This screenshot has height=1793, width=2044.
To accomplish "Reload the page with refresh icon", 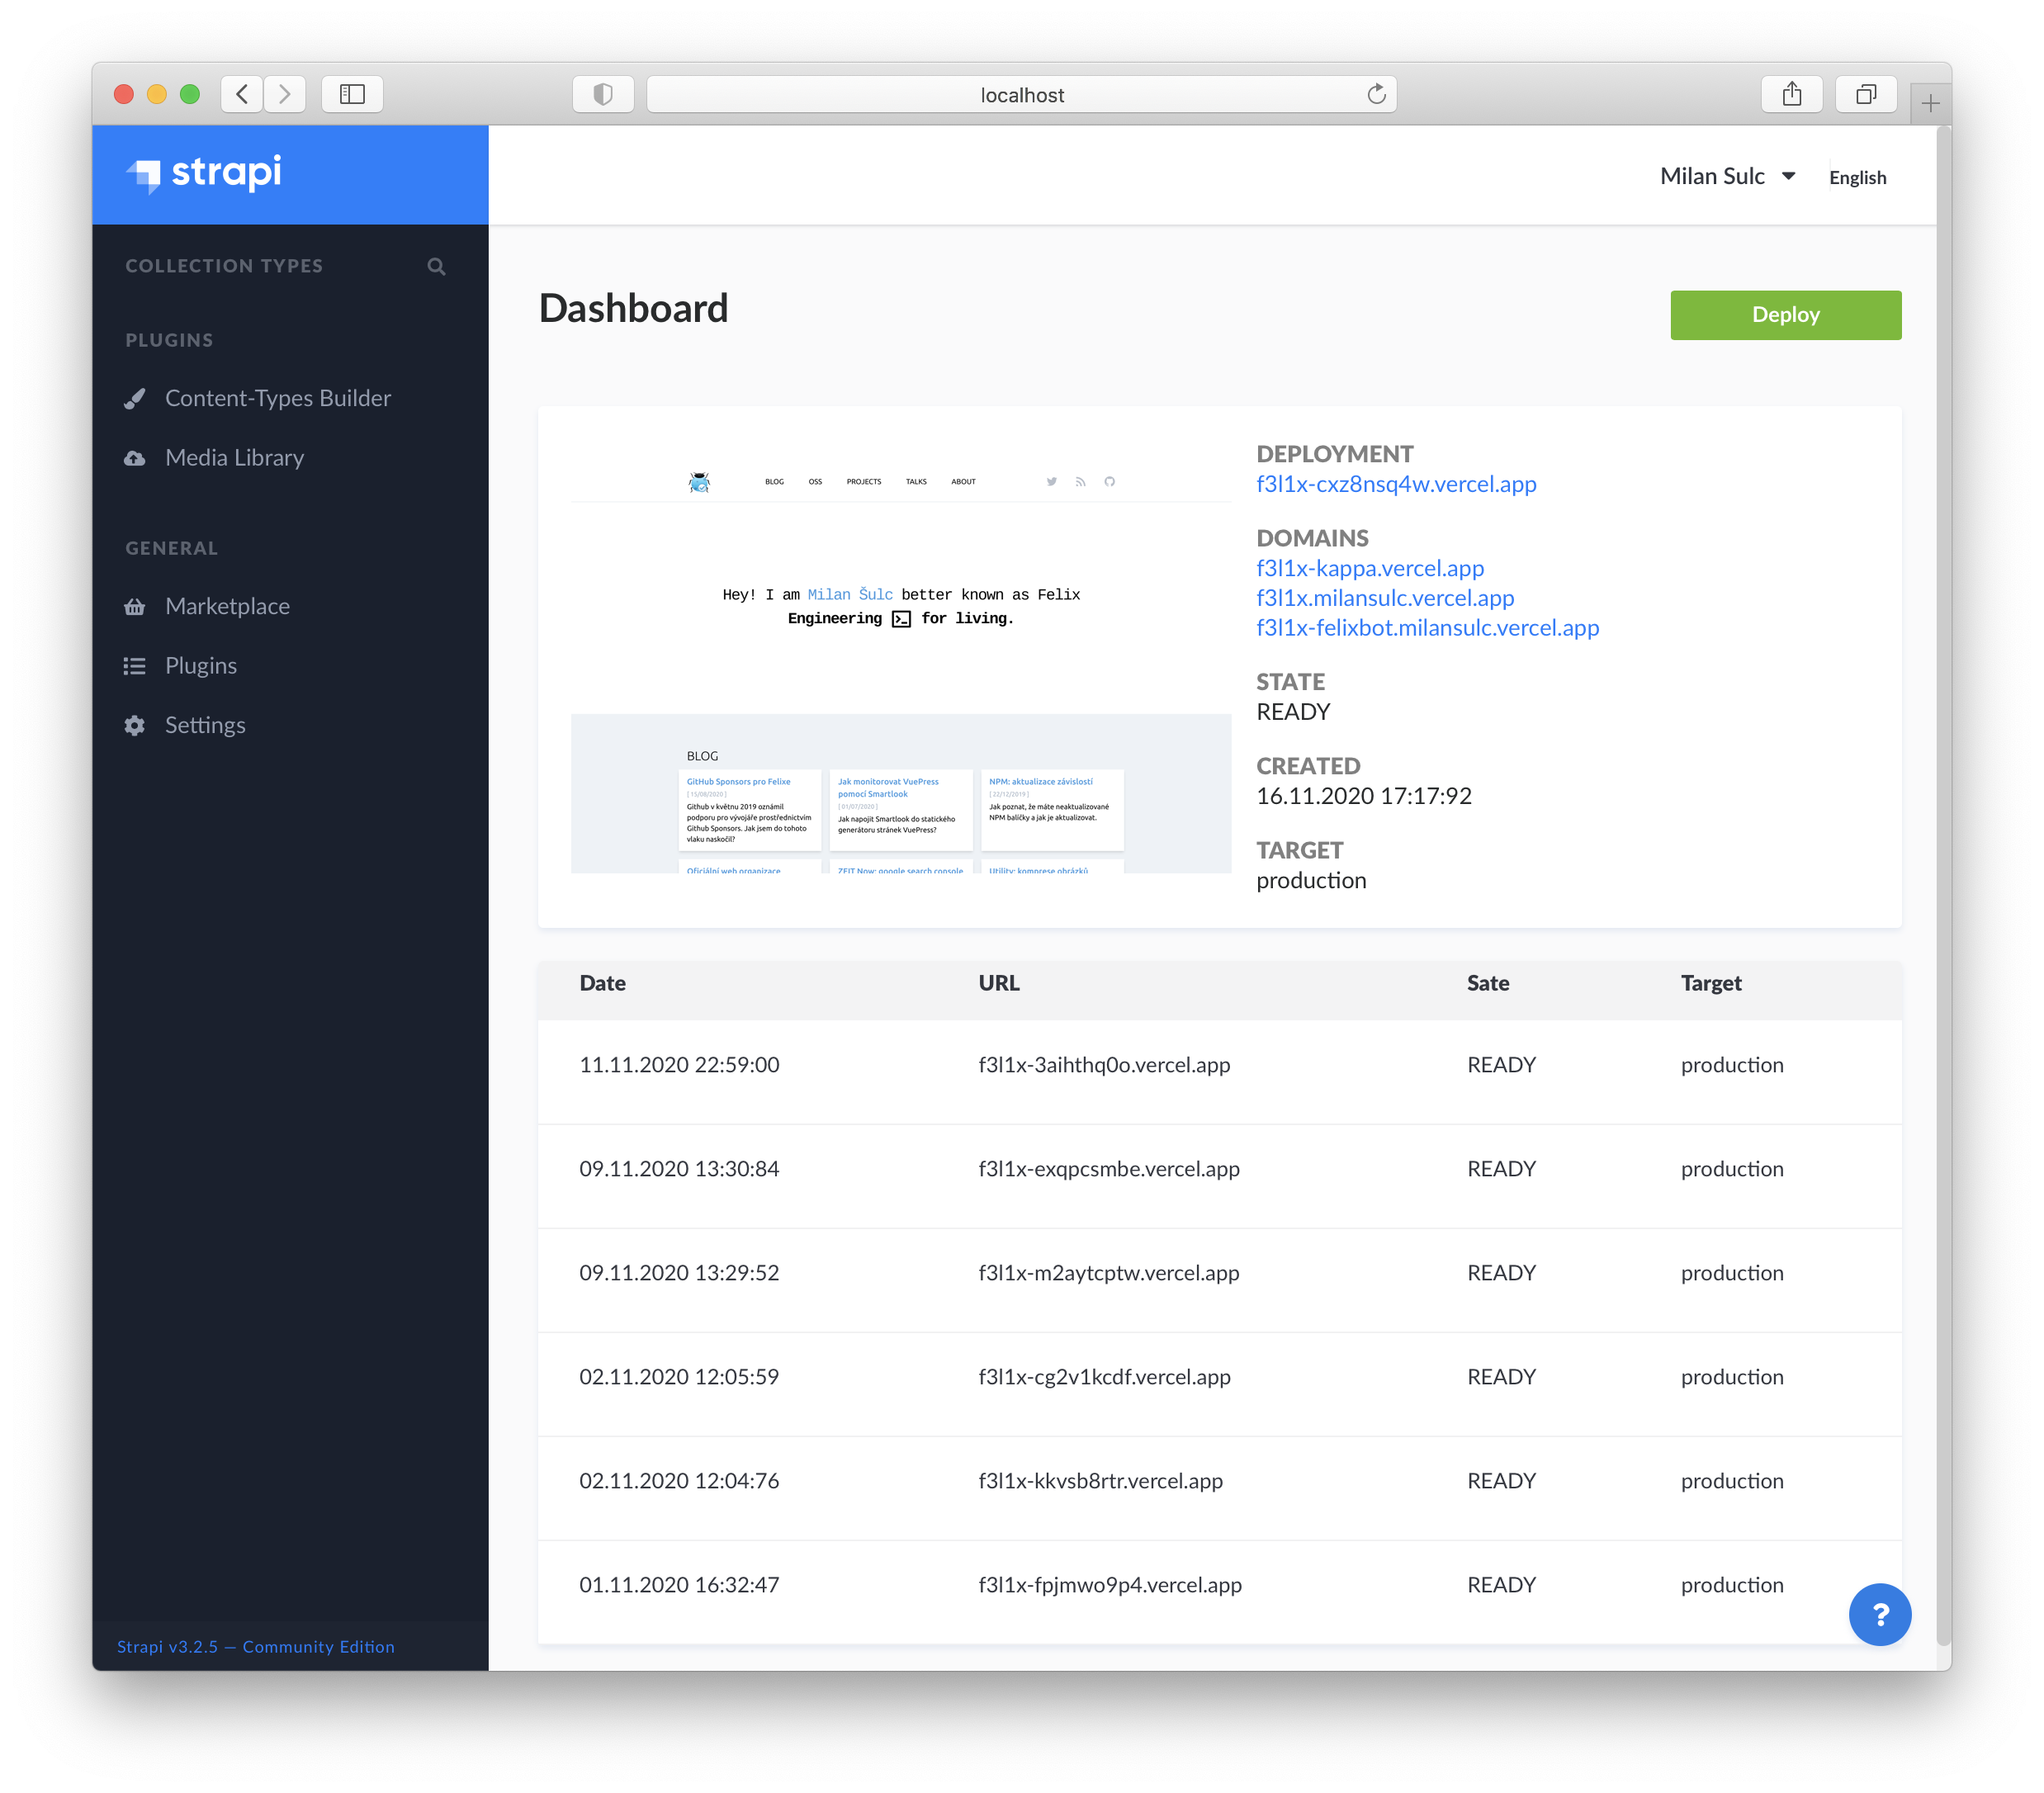I will [1376, 94].
